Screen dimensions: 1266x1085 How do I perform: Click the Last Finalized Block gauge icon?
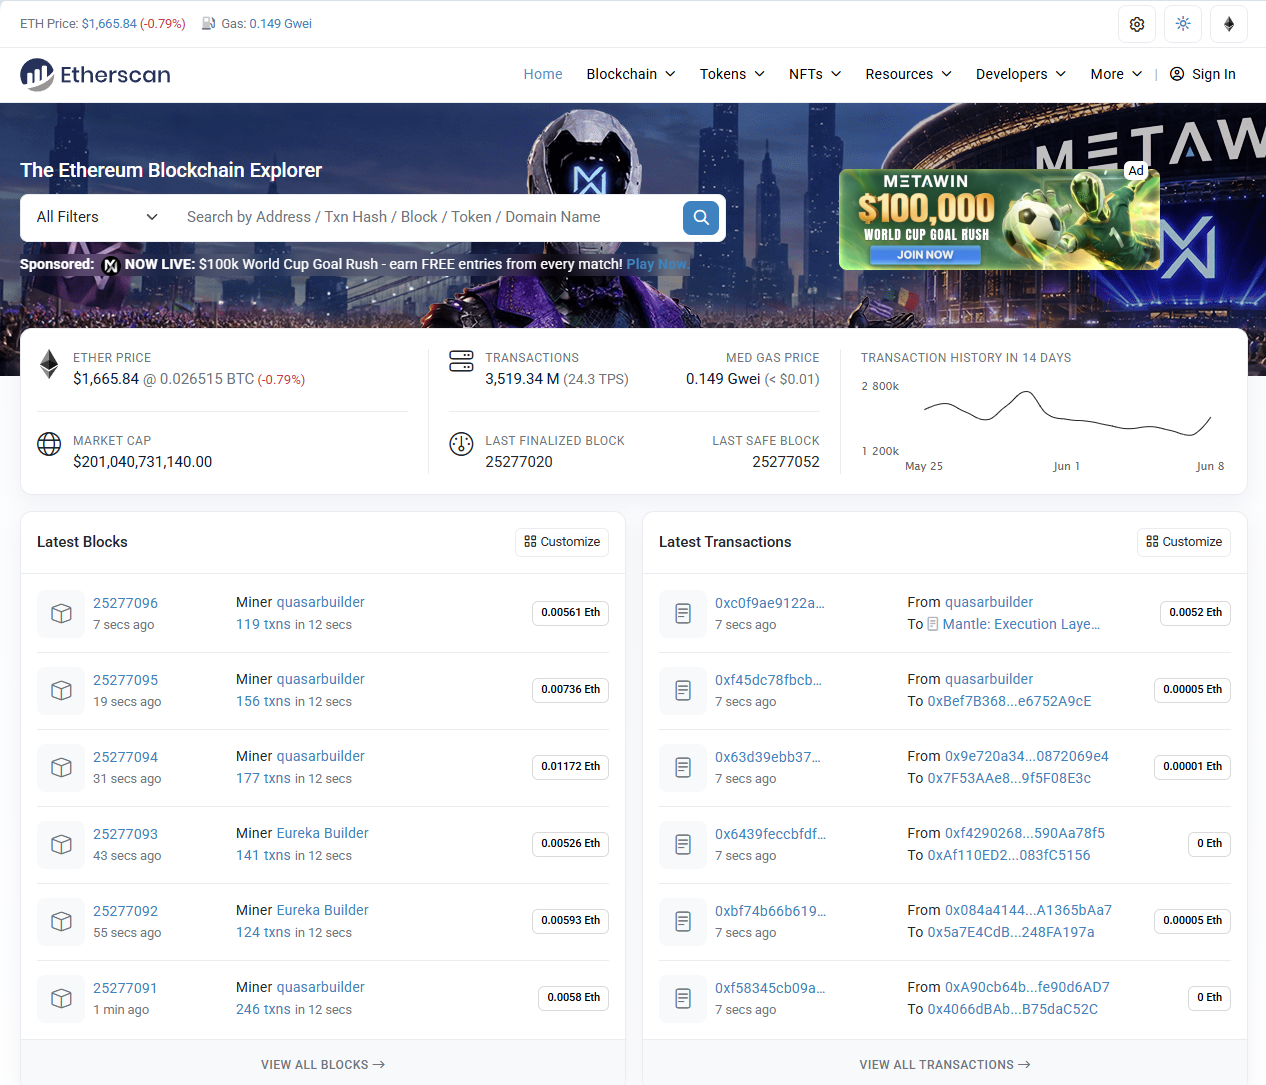(461, 444)
